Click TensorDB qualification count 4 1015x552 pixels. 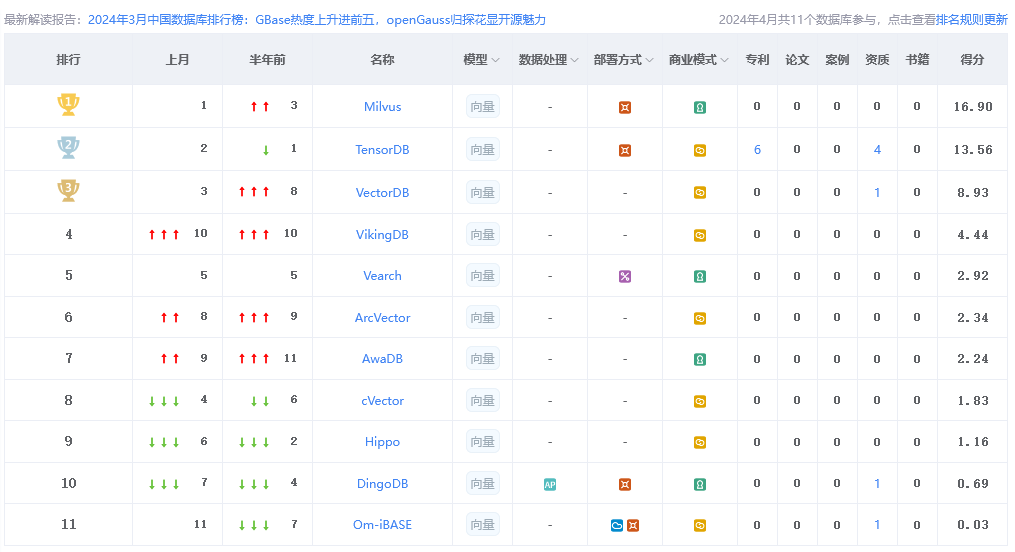click(877, 149)
